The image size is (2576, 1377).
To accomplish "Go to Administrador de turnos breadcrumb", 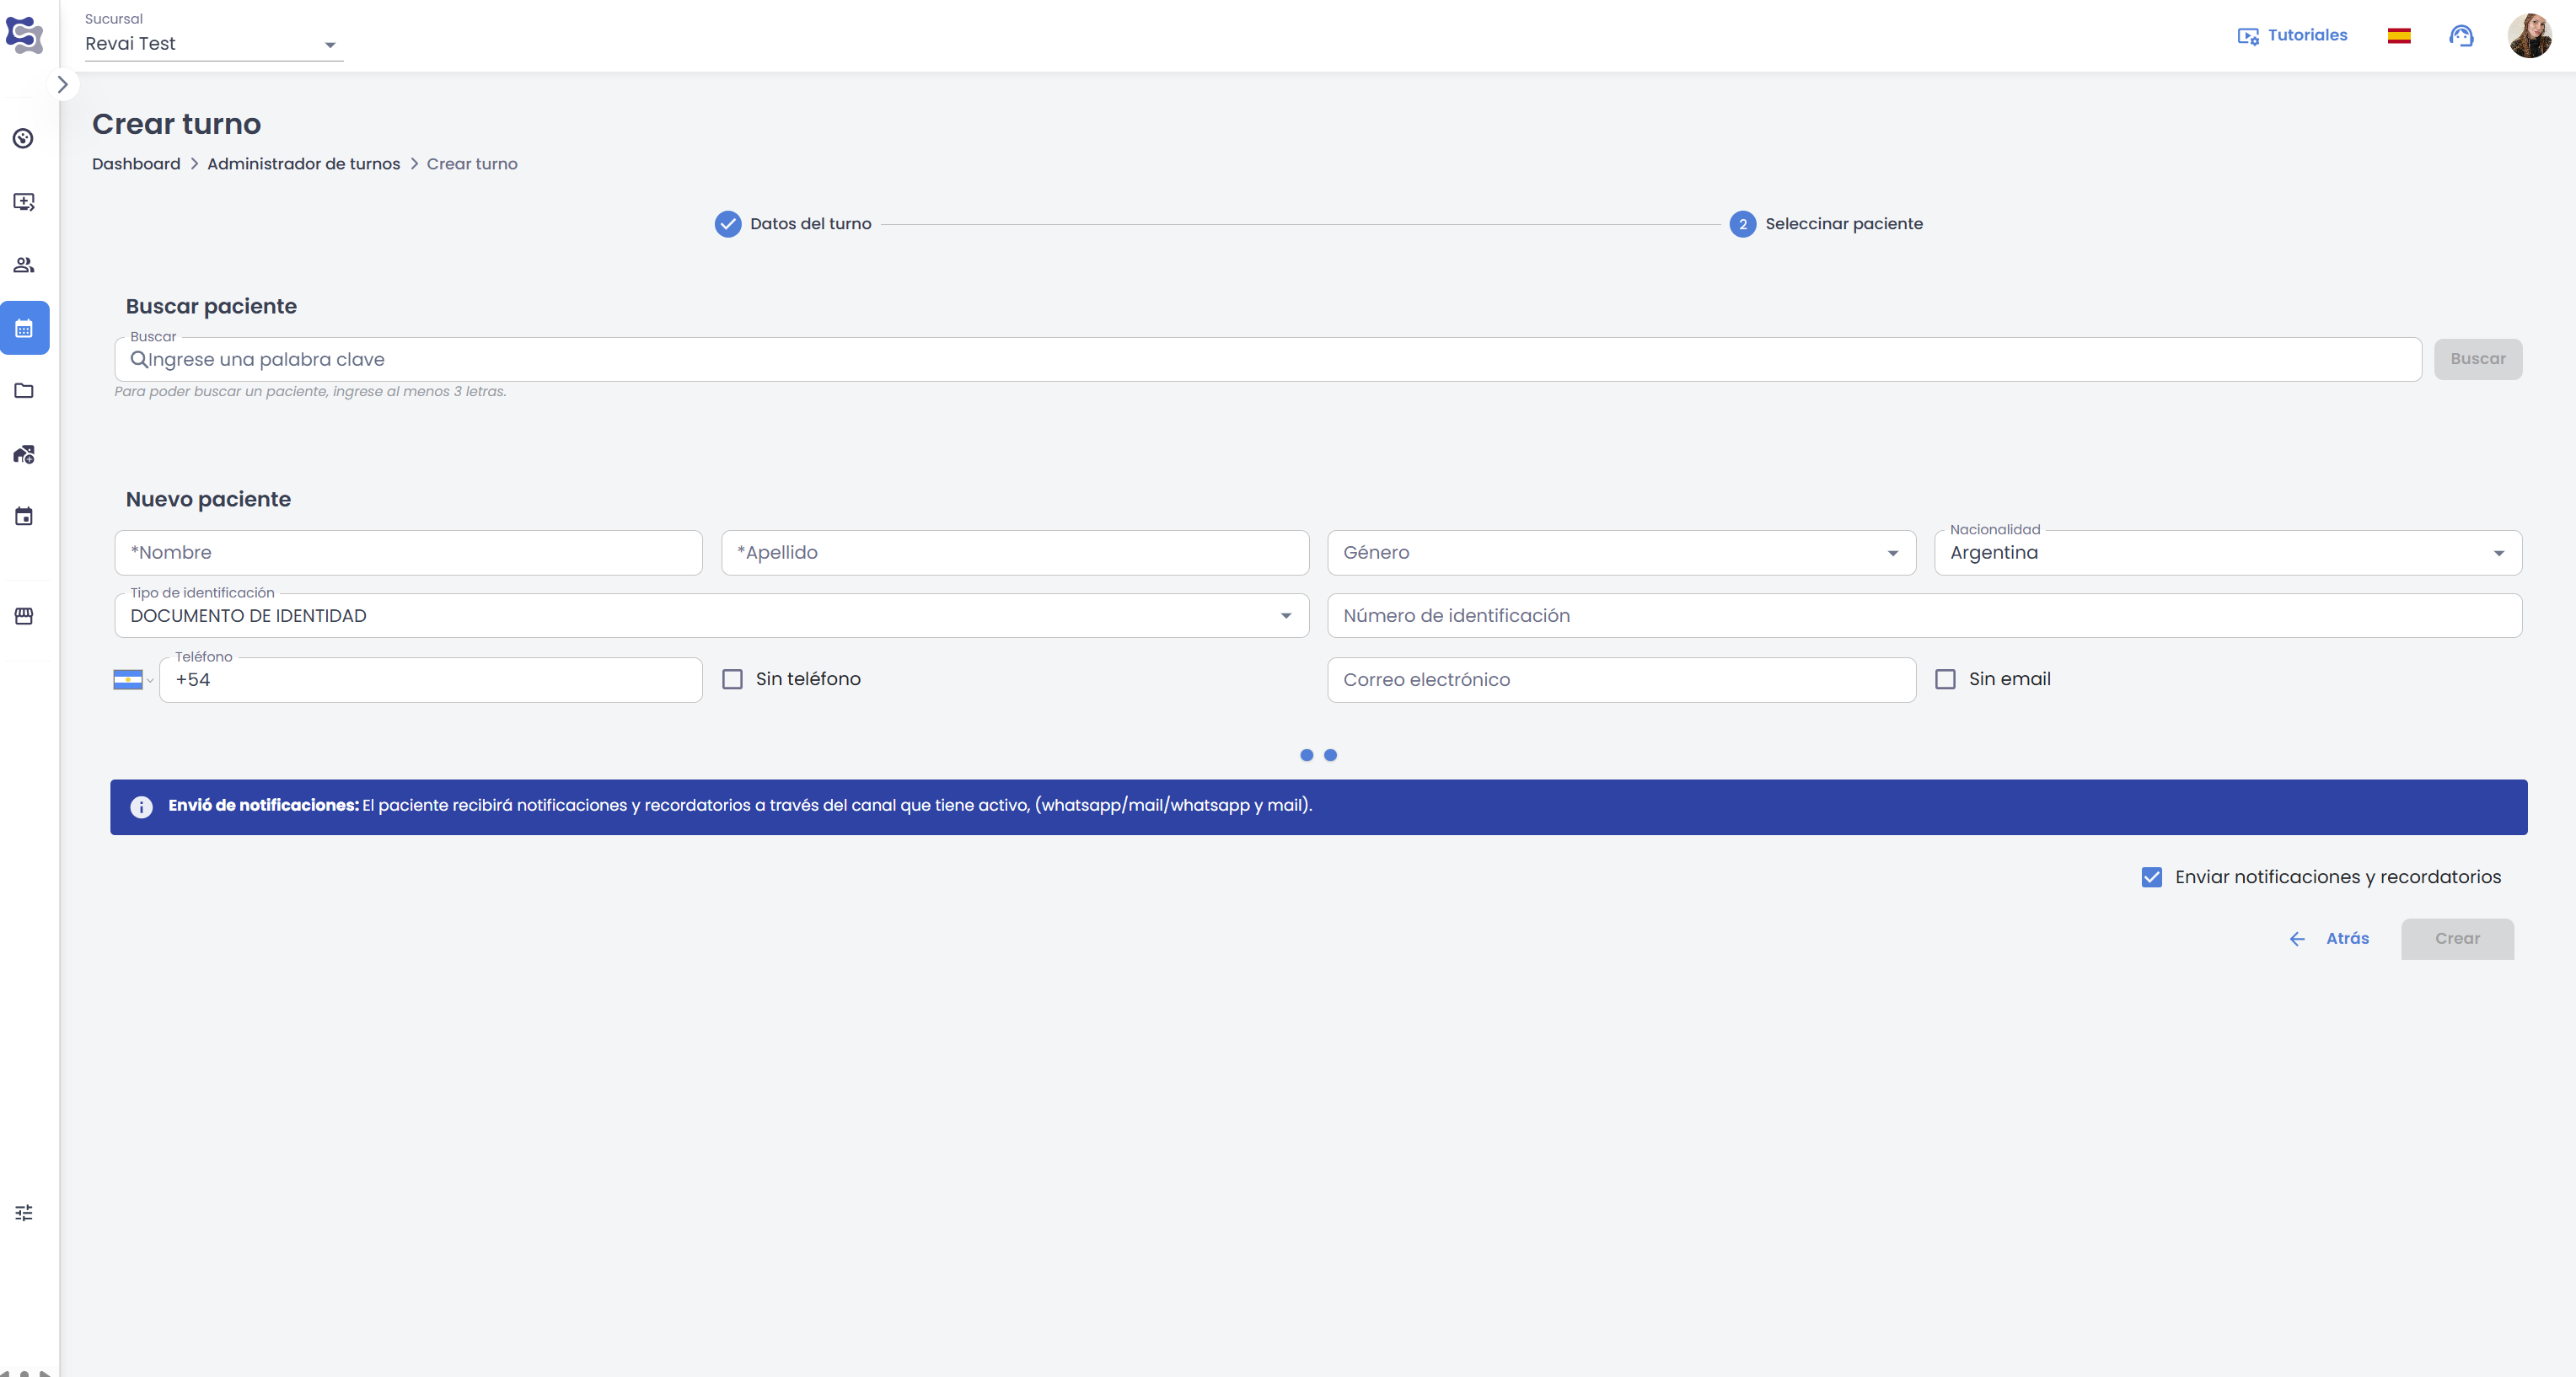I will point(303,164).
